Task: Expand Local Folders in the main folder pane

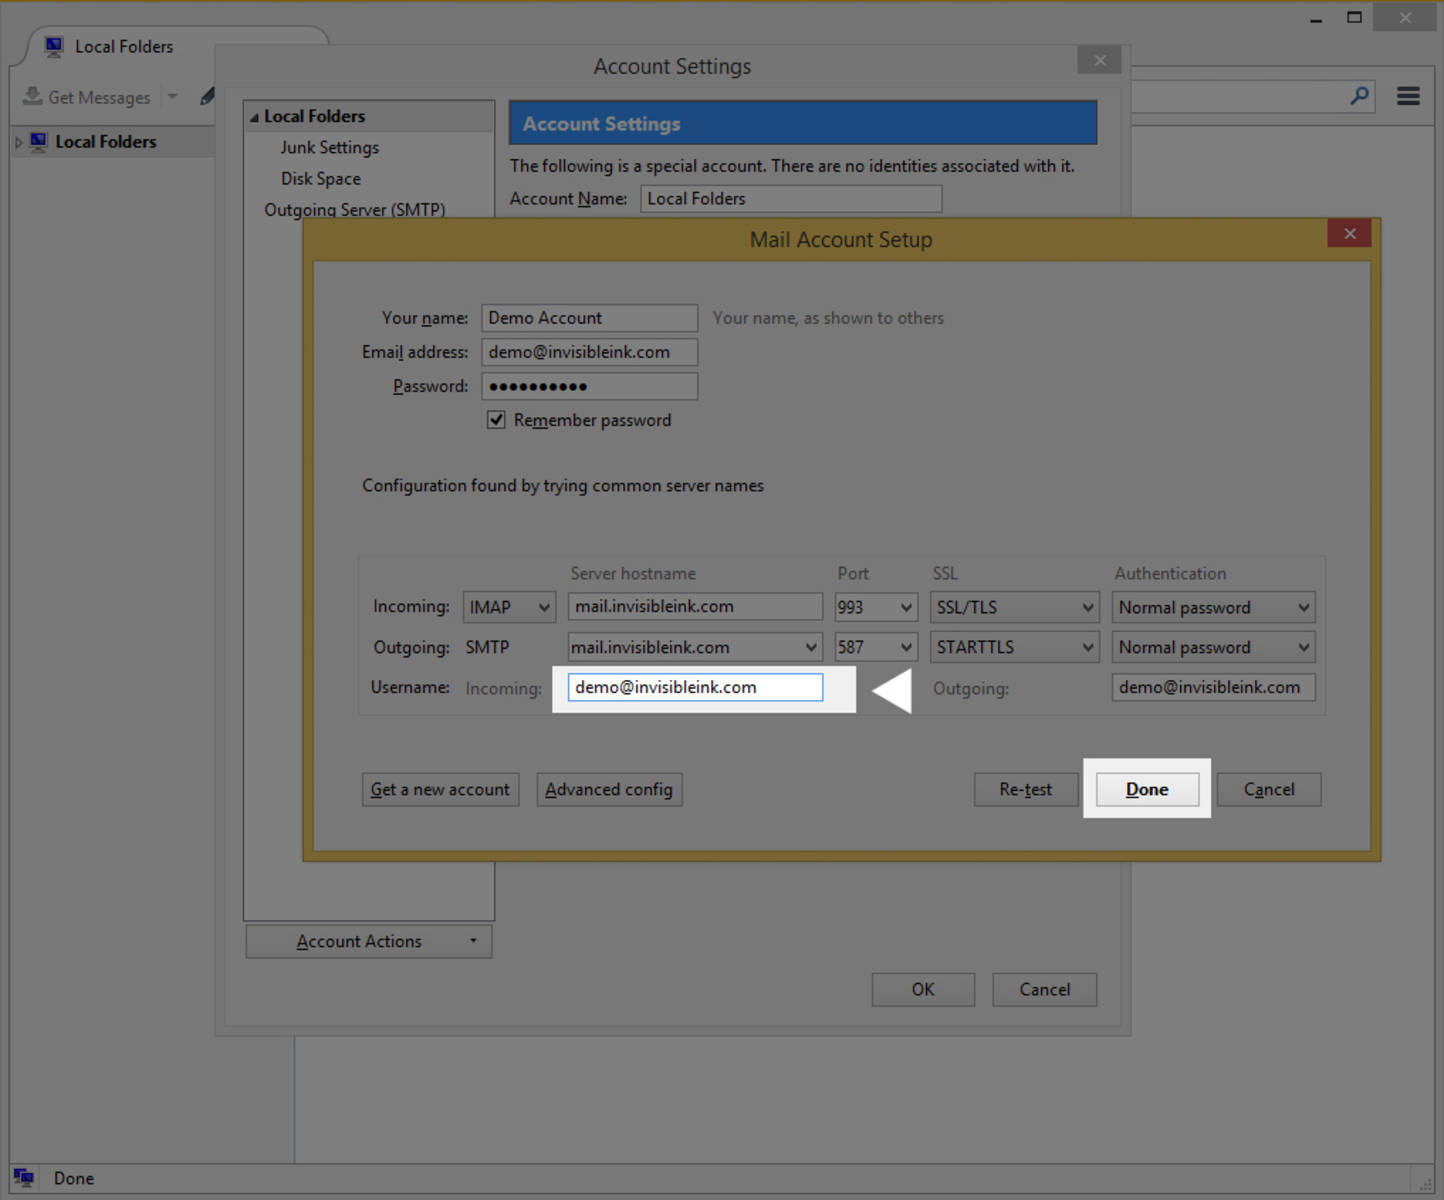Action: coord(18,142)
